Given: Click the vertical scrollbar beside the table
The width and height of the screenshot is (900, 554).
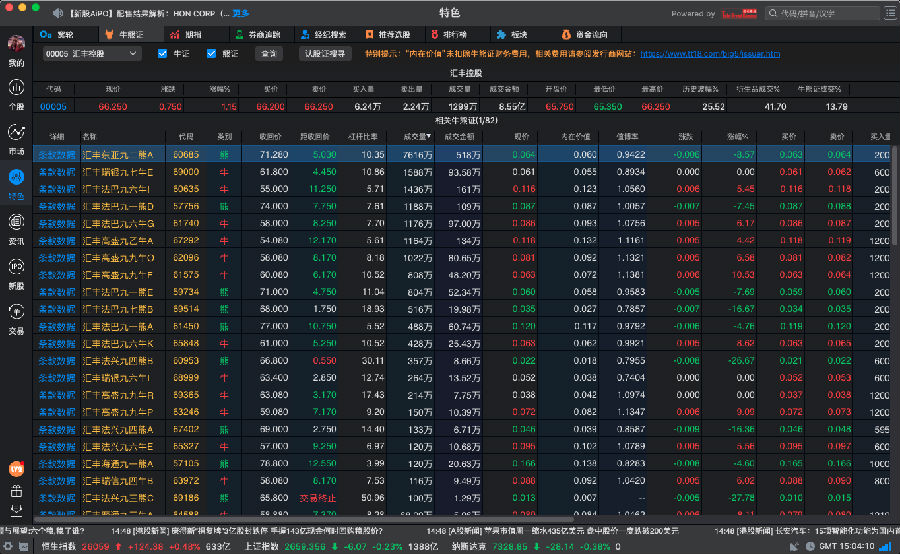Looking at the screenshot, I should 894,195.
